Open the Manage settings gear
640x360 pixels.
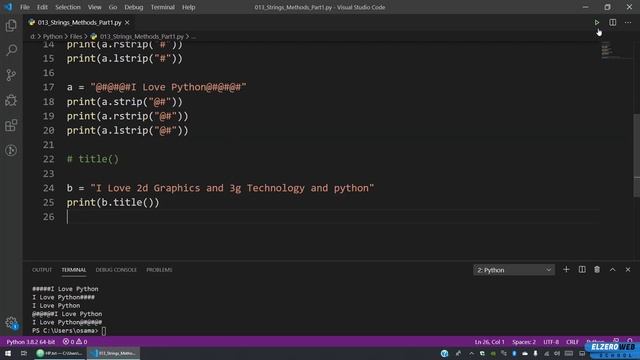click(11, 323)
